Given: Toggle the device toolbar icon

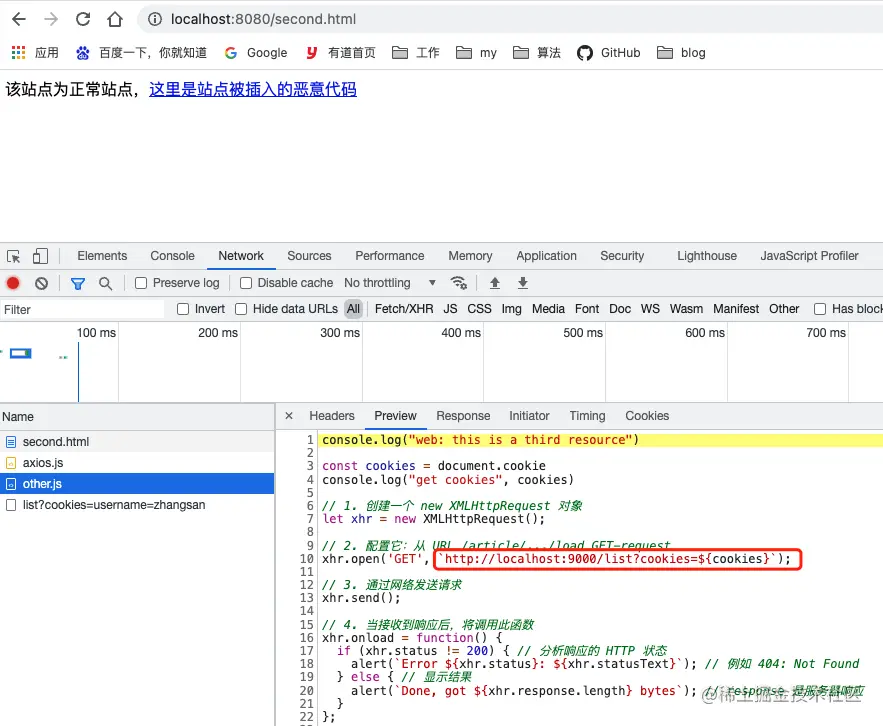Looking at the screenshot, I should 41,256.
